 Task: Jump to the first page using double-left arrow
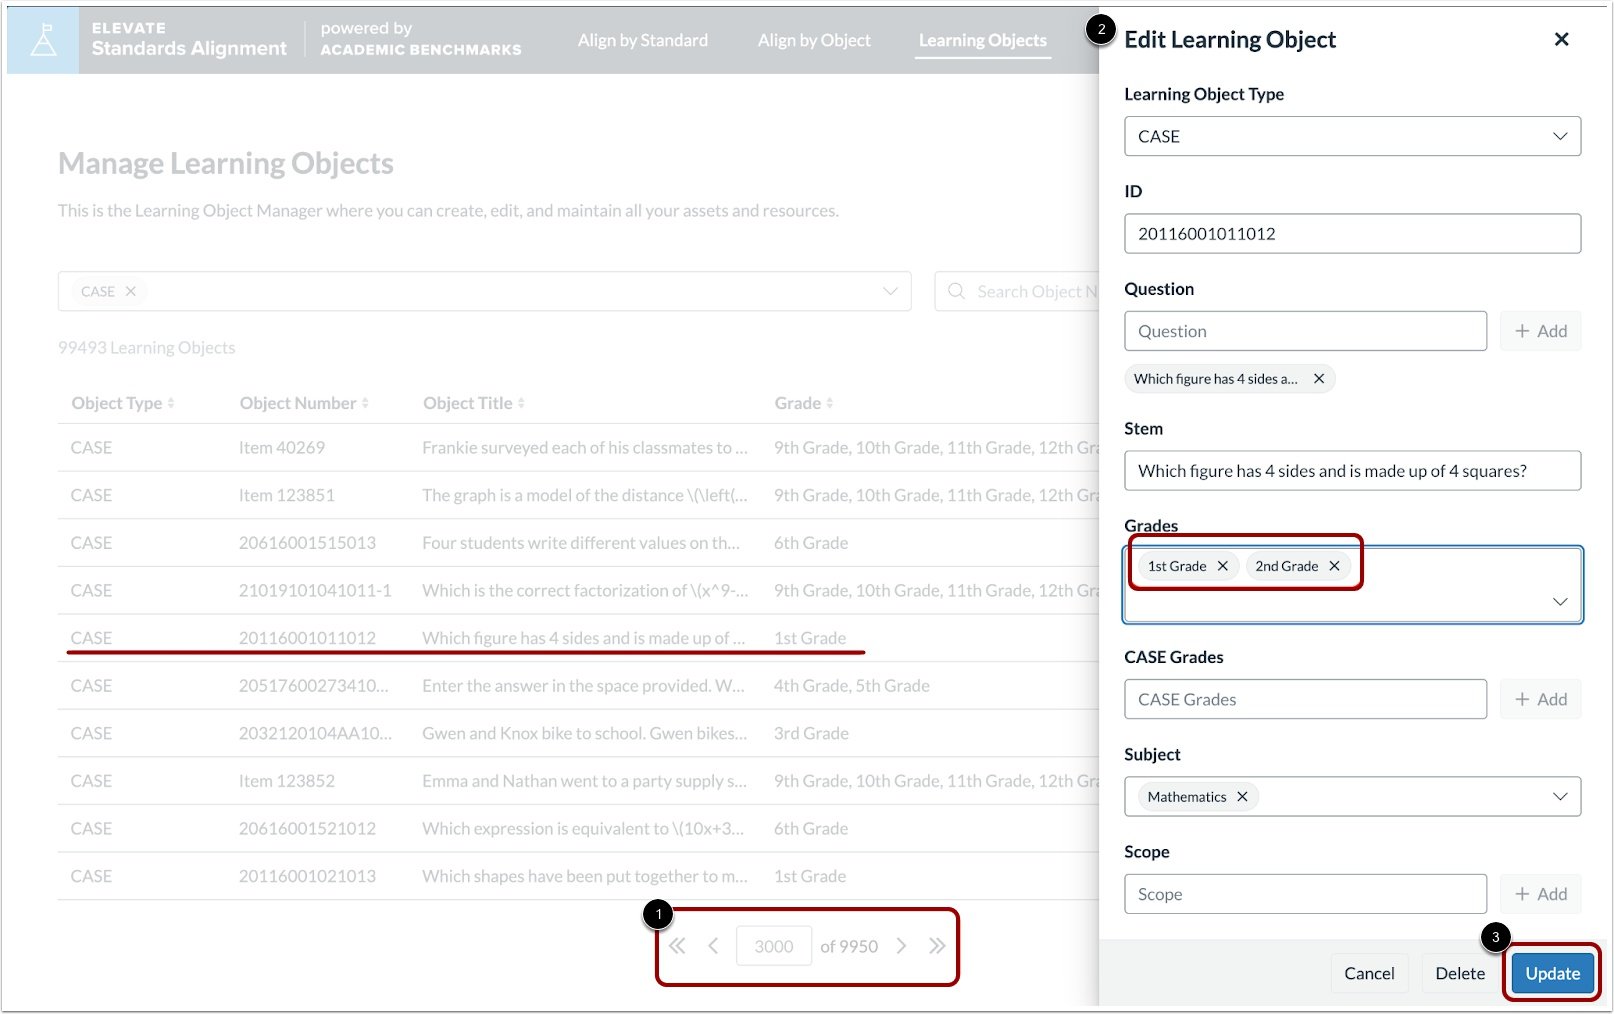677,945
